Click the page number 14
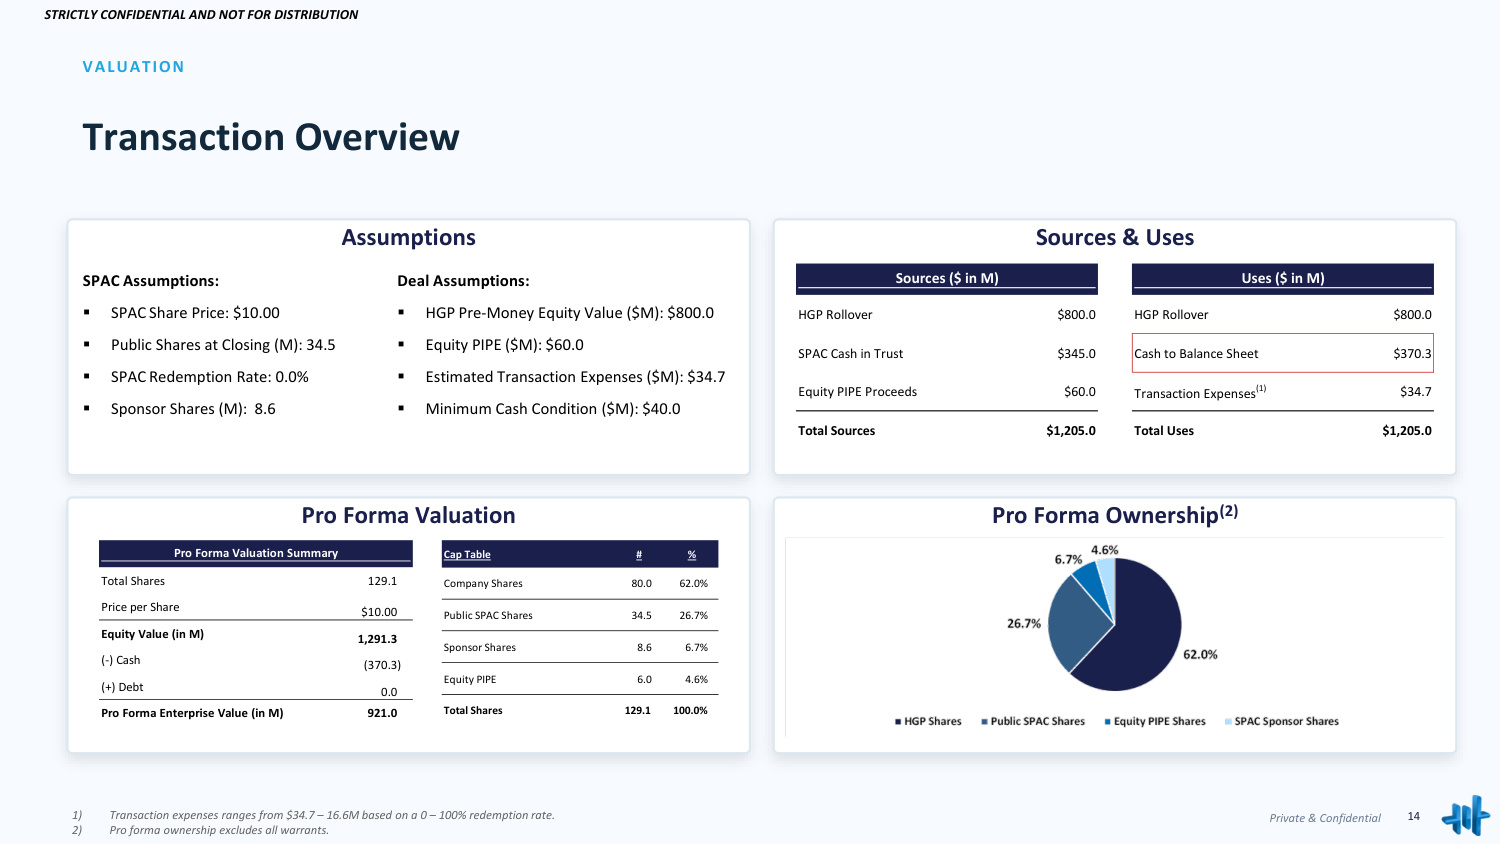Viewport: 1500px width, 844px height. [1414, 817]
